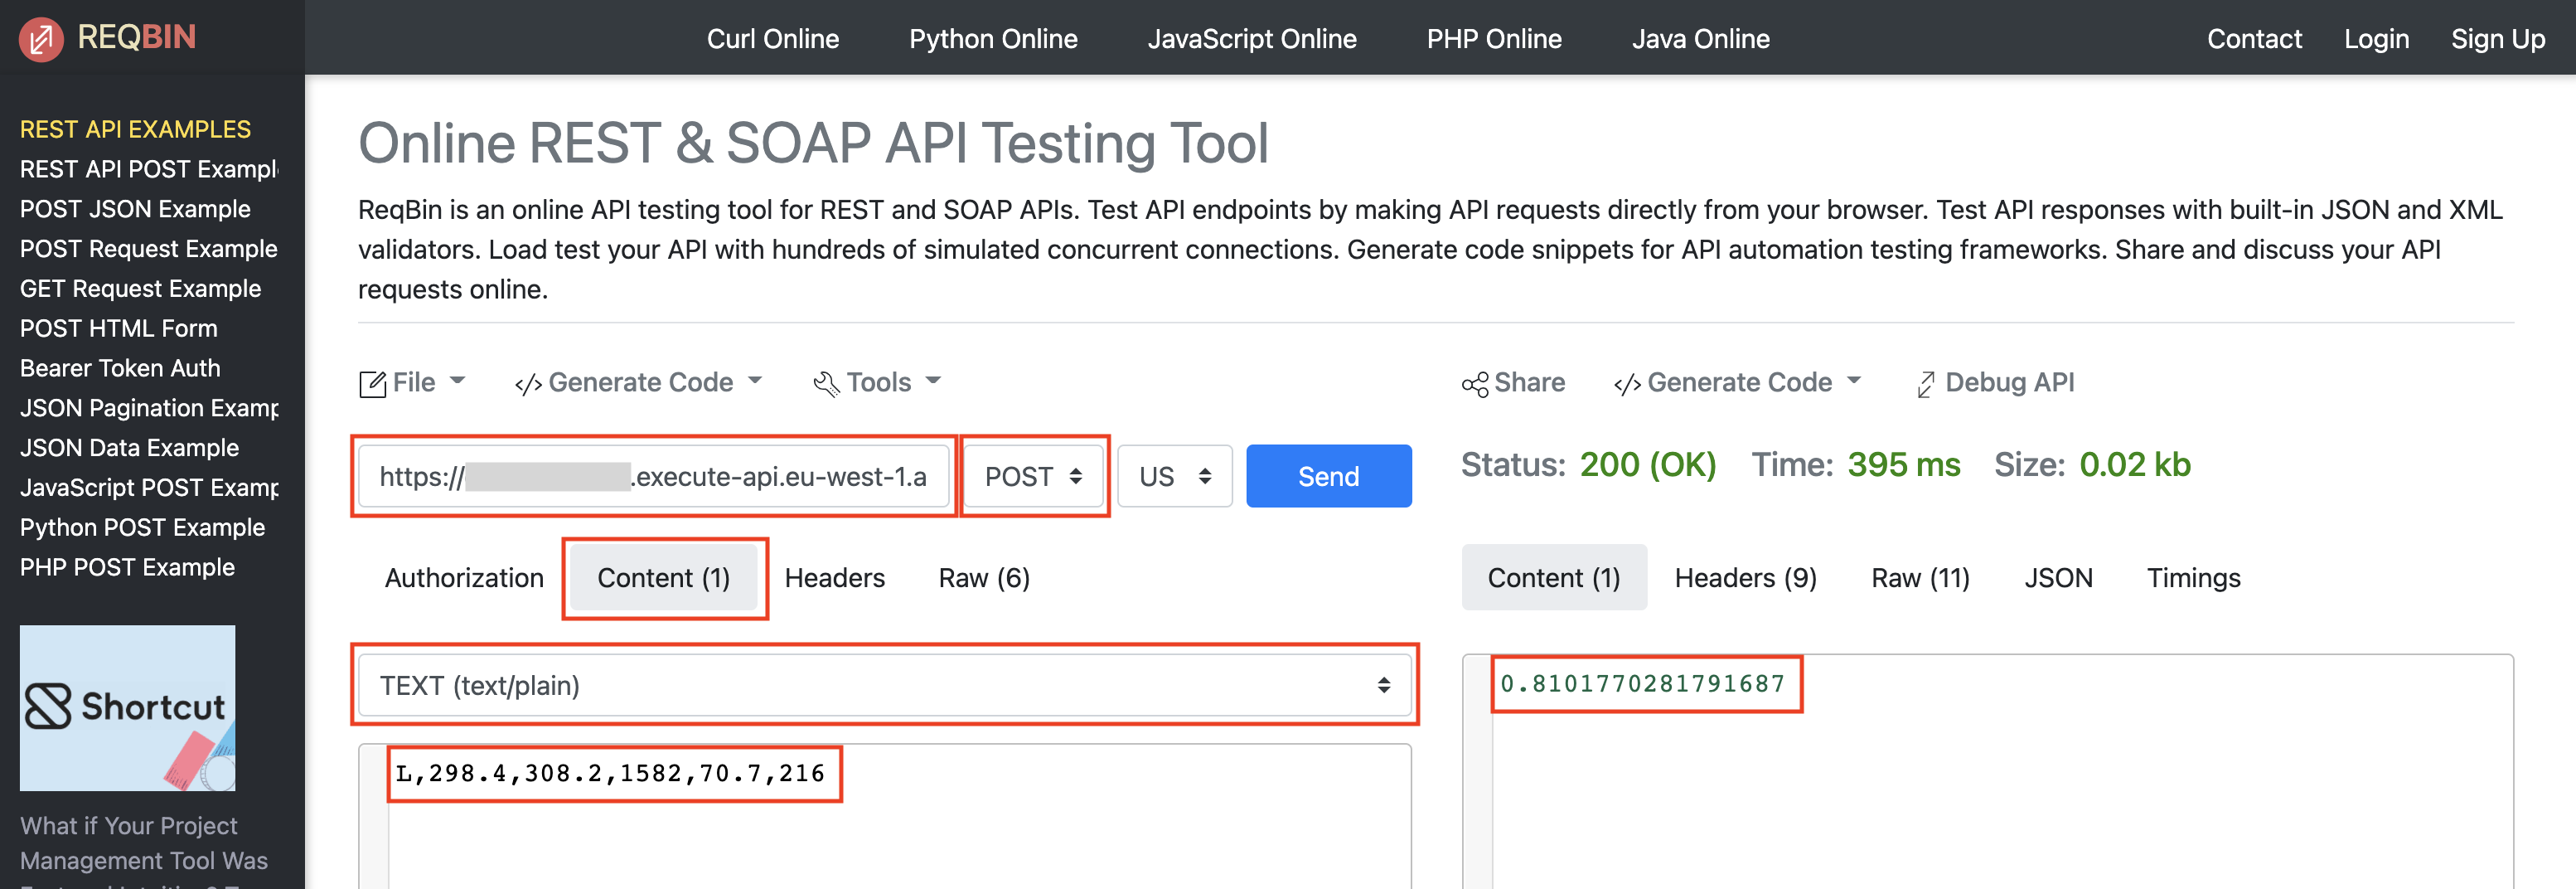Go to Curl Online
2576x889 pixels.
tap(772, 38)
